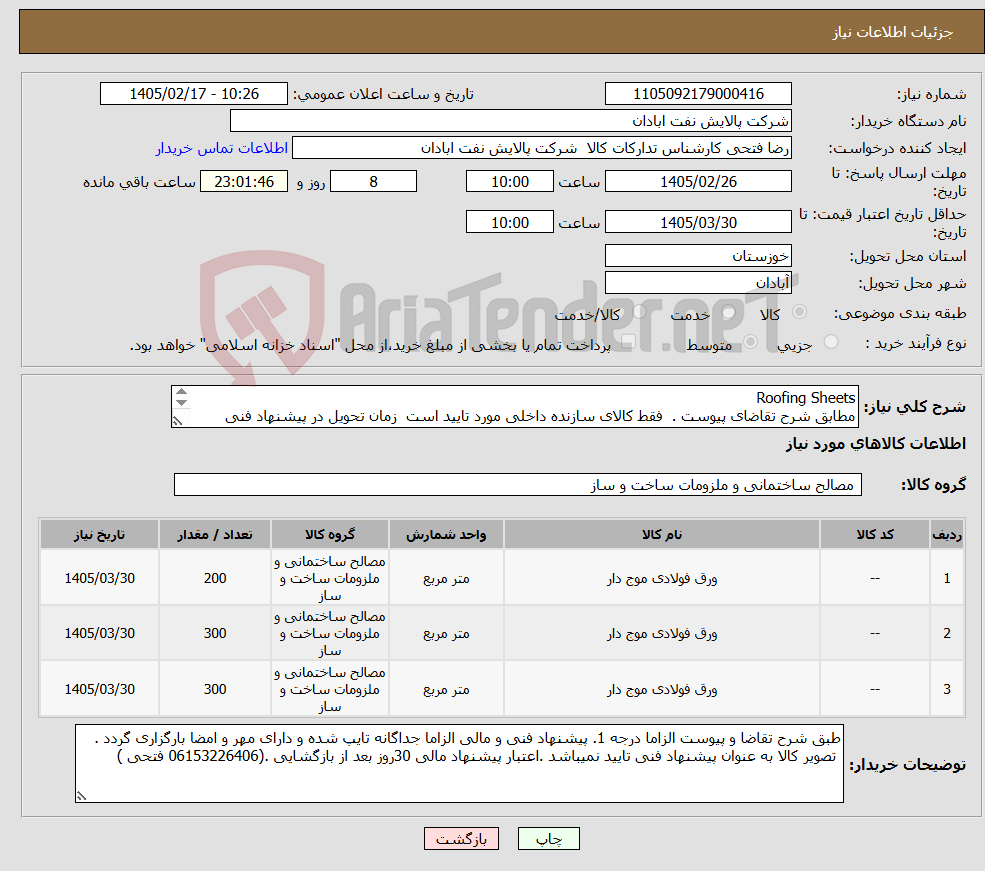Click the need number field 1105092179000416
The width and height of the screenshot is (985, 871).
point(698,94)
